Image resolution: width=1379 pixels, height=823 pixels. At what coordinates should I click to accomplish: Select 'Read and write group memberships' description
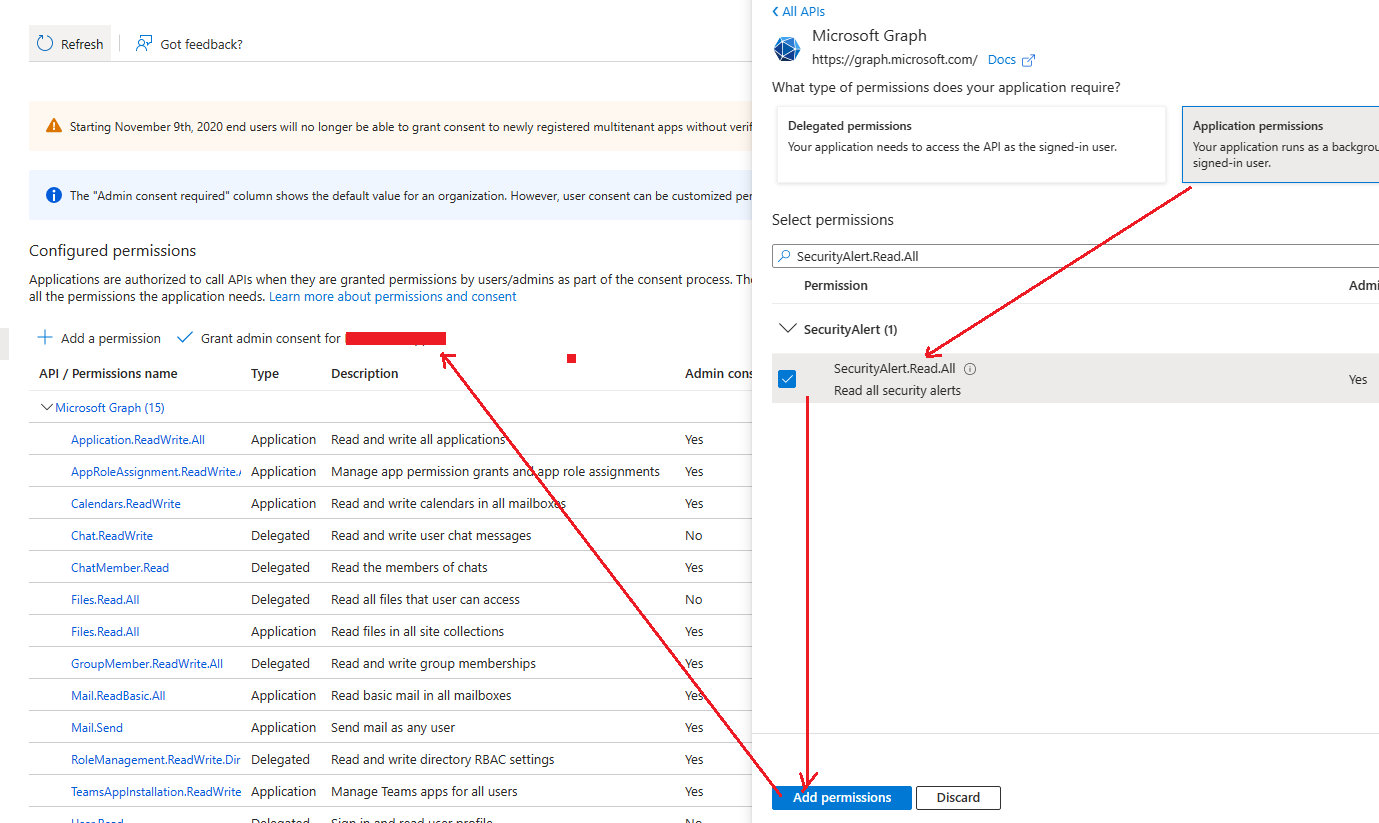(x=433, y=664)
